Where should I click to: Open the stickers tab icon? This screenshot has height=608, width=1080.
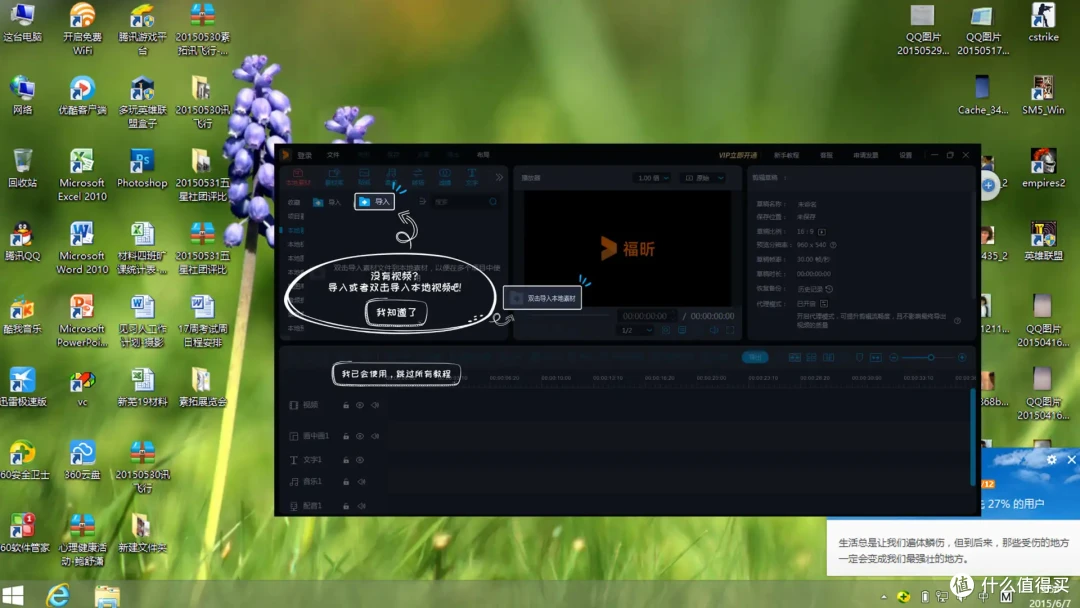pos(364,177)
